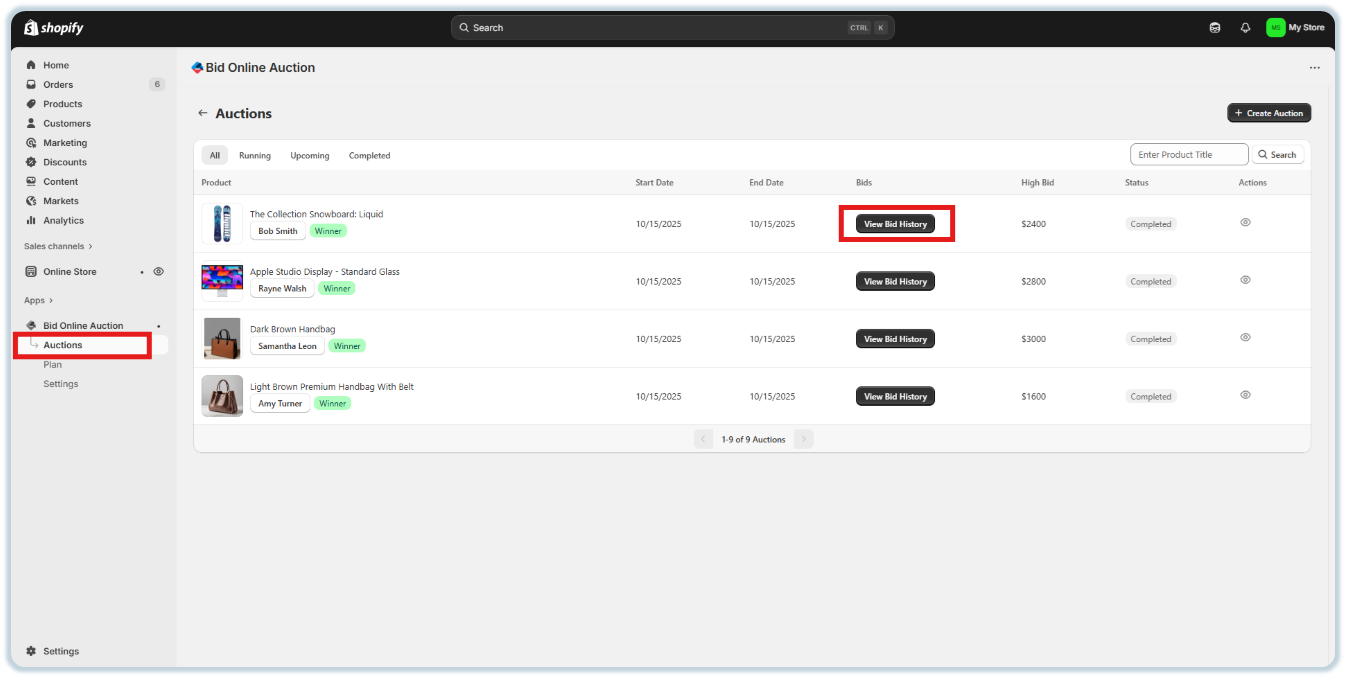Open Settings gear at bottom of sidebar
Screen dimensions: 1346x678
point(60,651)
